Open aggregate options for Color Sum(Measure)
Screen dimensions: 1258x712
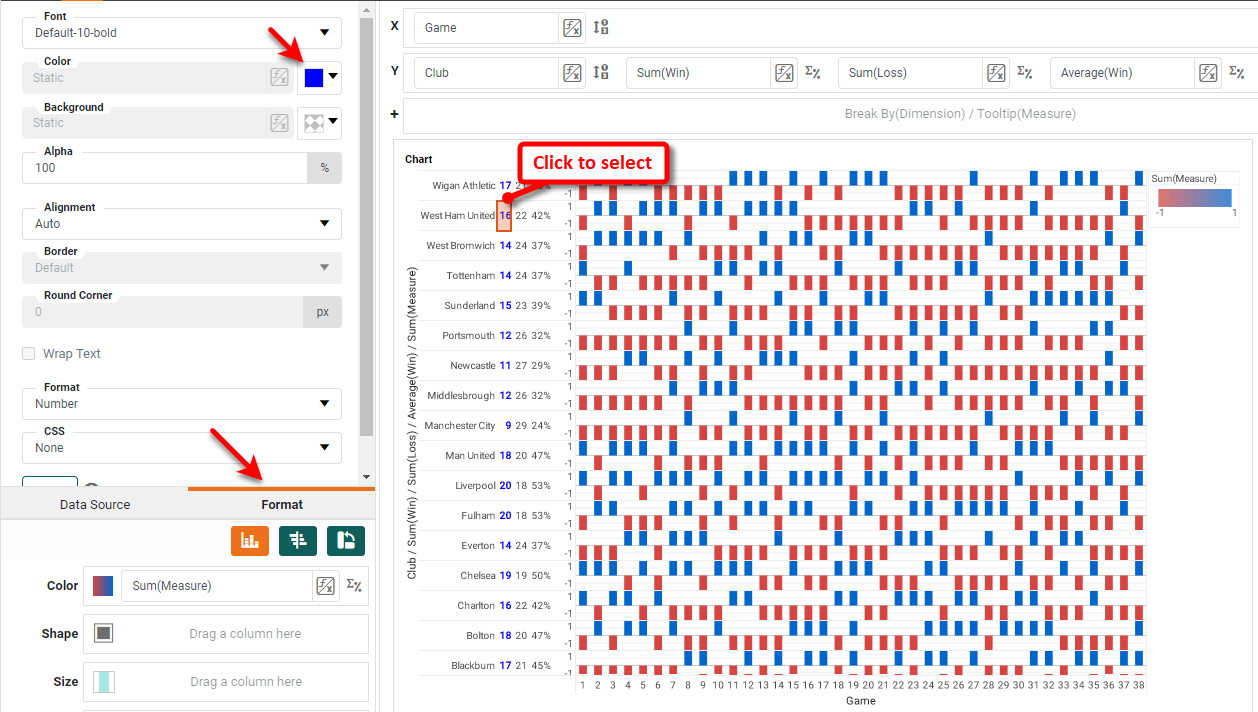pyautogui.click(x=354, y=586)
